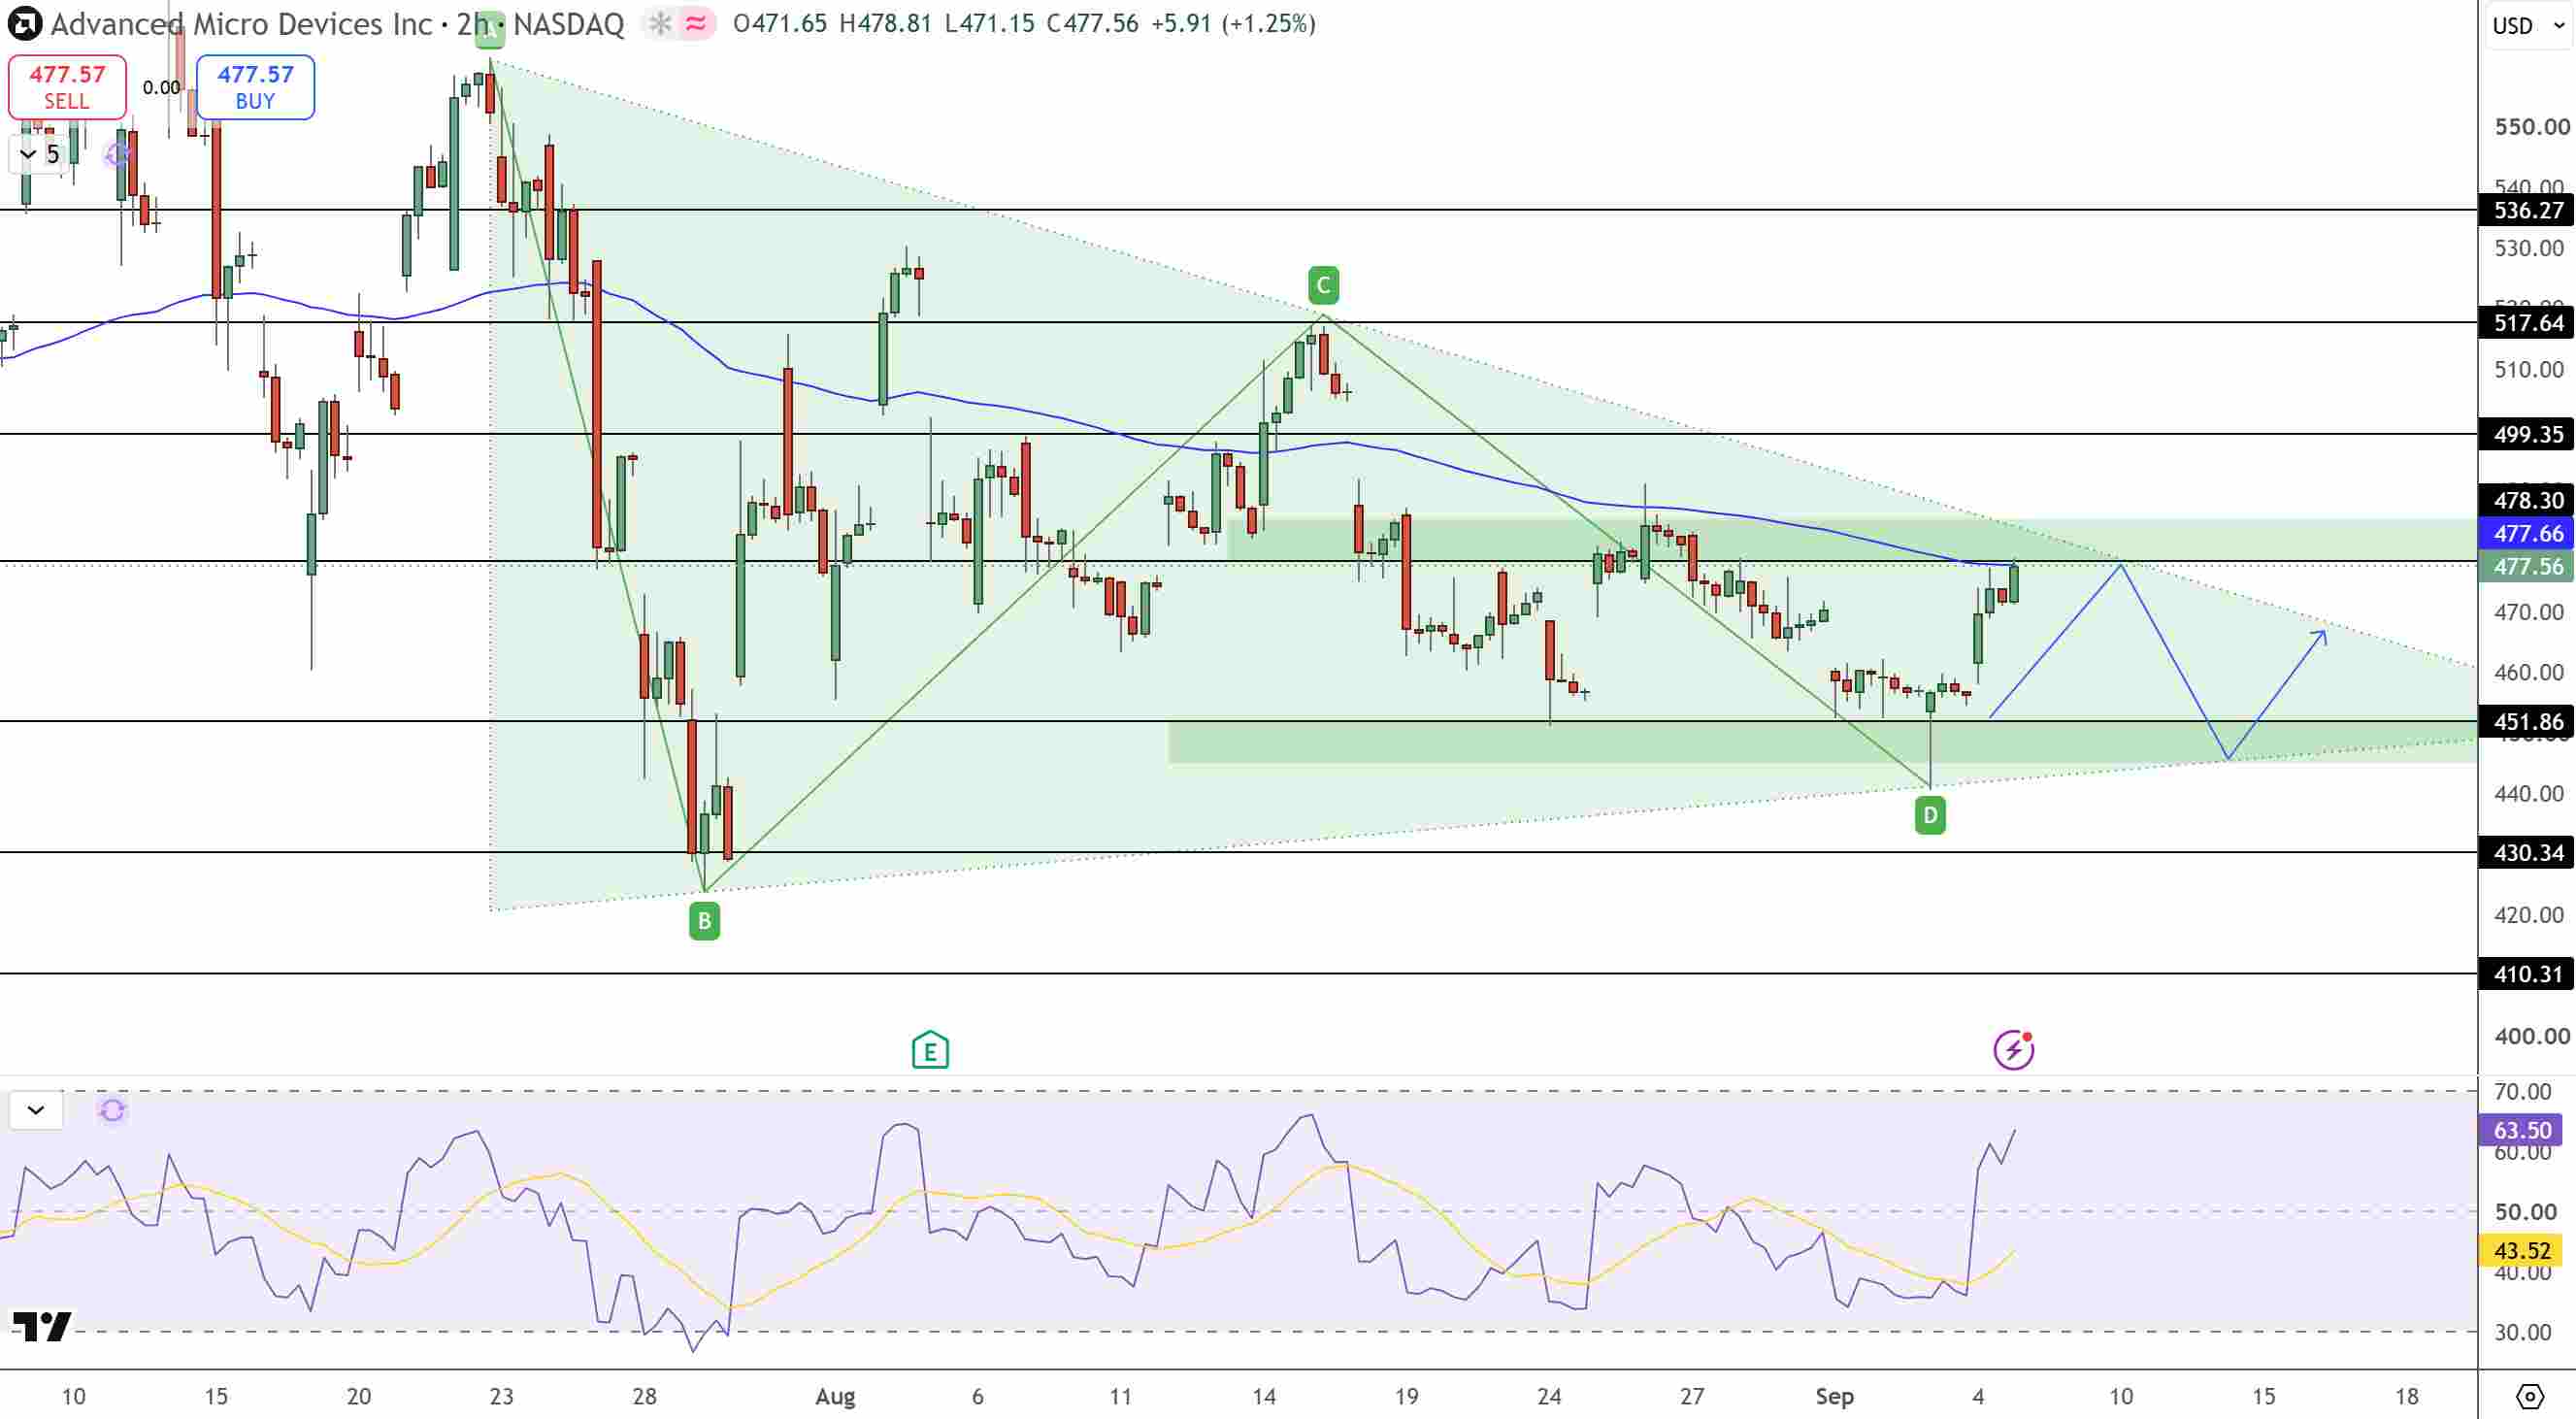Screen dimensions: 2576x1419
Task: Click the NASDAQ exchange label
Action: tap(568, 24)
